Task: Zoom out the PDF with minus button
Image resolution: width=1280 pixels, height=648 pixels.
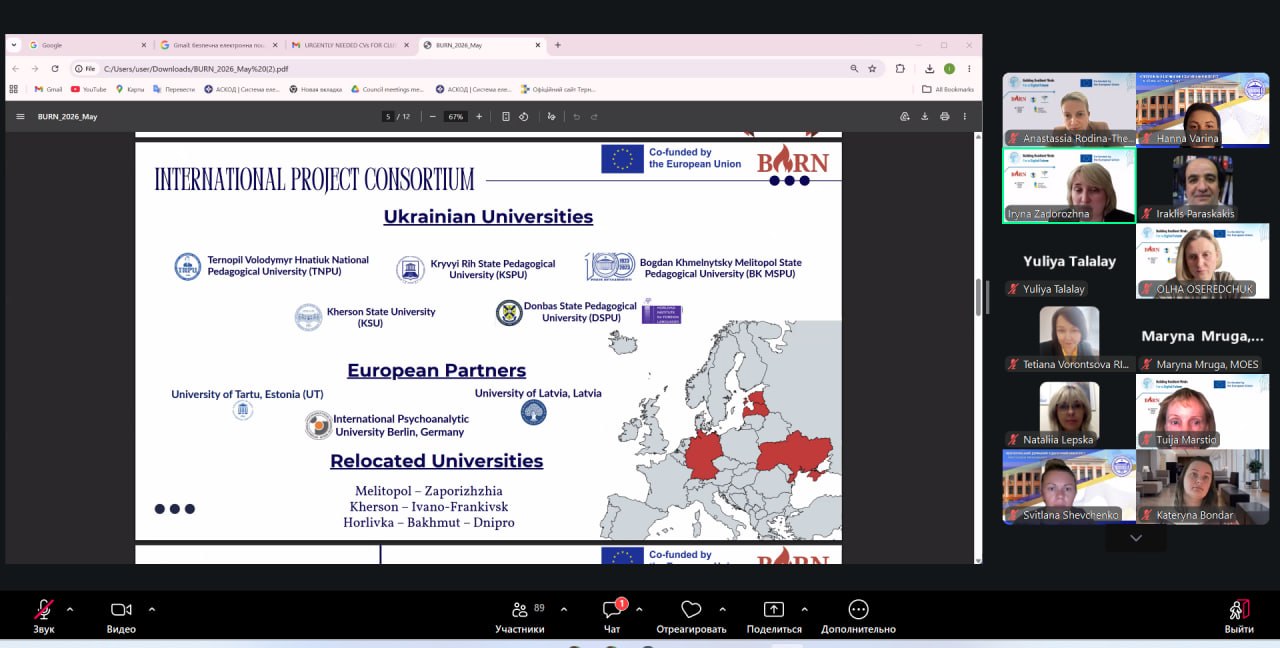Action: tap(433, 116)
